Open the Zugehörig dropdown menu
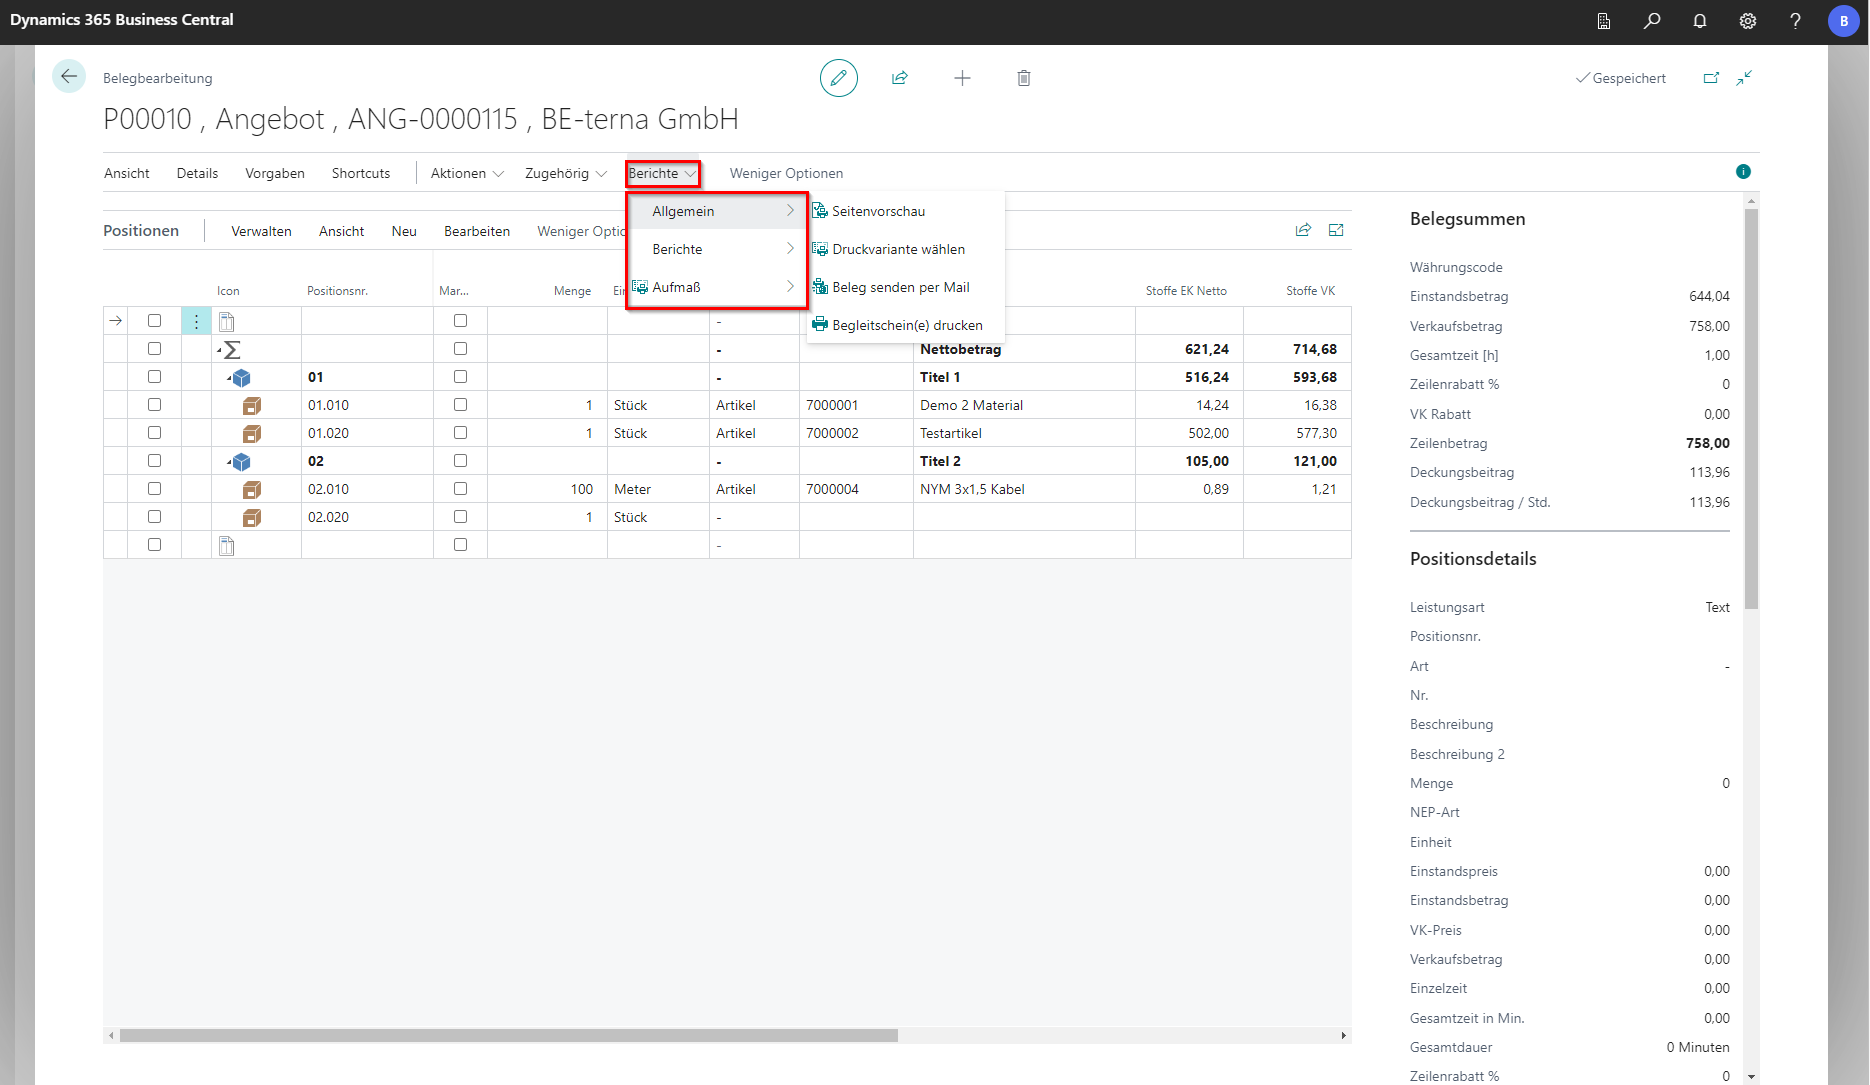Image resolution: width=1870 pixels, height=1085 pixels. [x=565, y=173]
